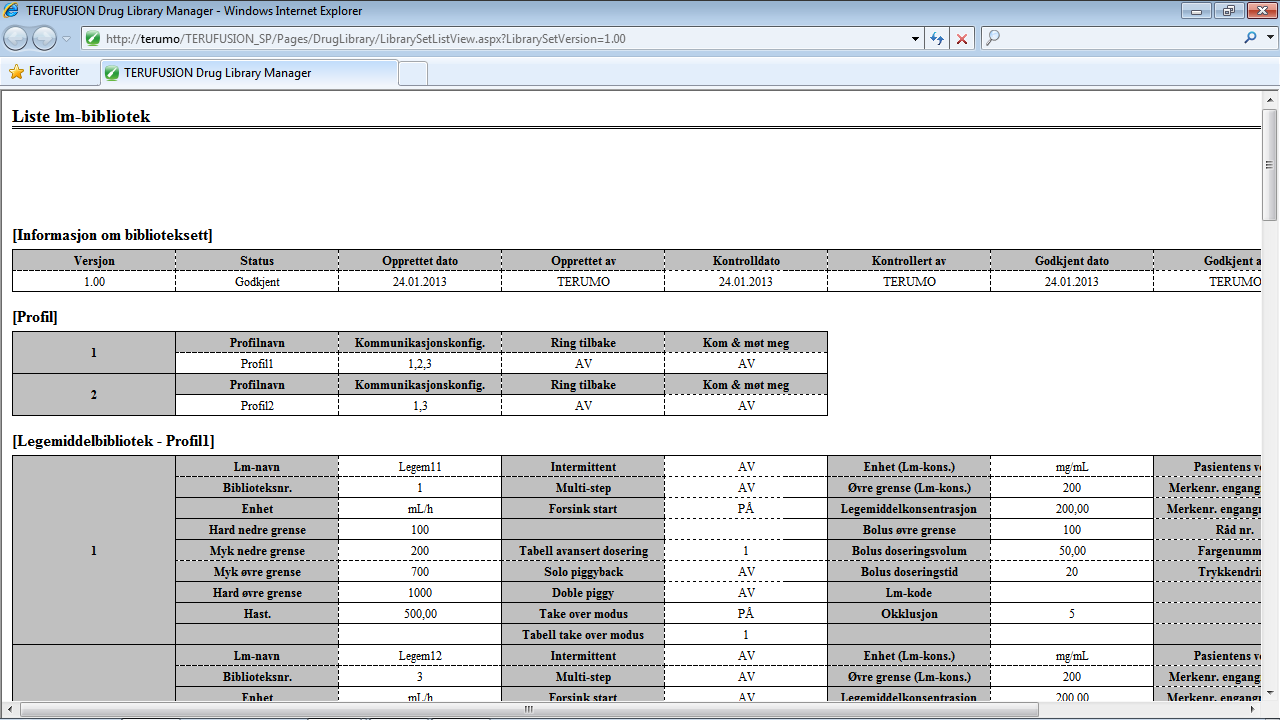Screen dimensions: 1280x720
Task: Click the 'Versjon' column header
Action: 94,261
